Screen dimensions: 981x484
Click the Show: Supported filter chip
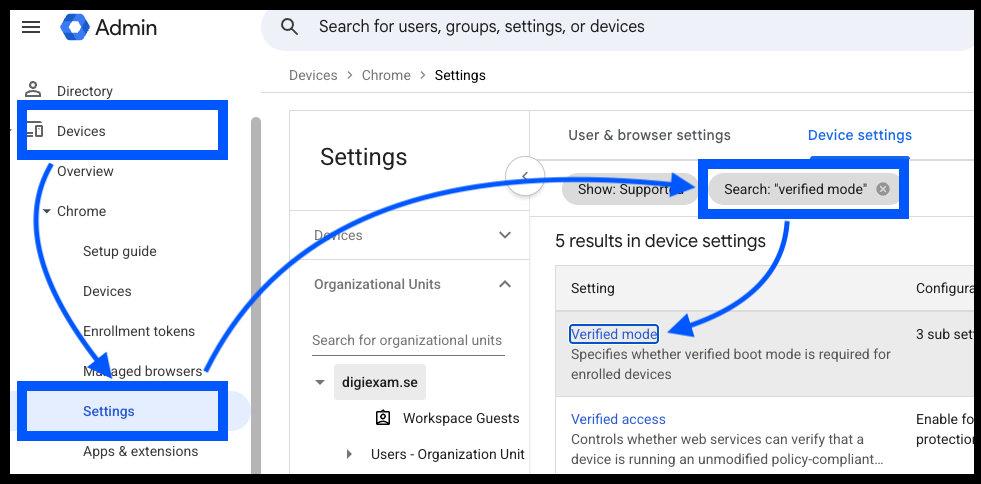click(630, 189)
